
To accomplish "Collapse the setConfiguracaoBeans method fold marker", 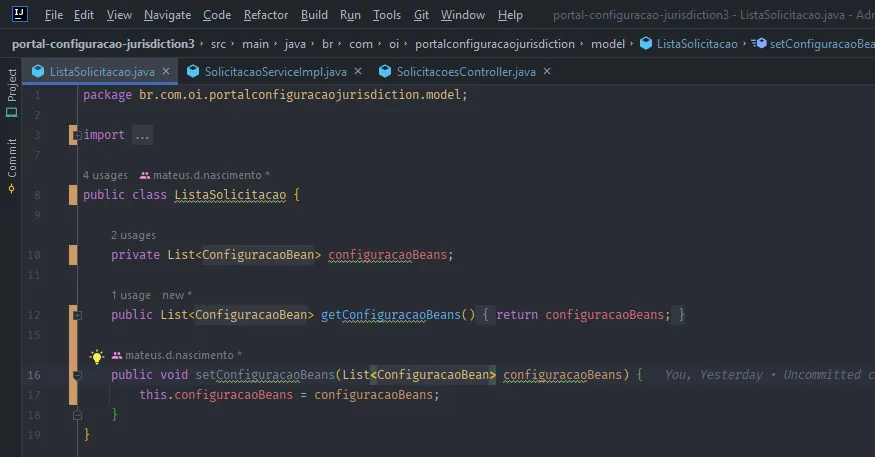I will 78,375.
